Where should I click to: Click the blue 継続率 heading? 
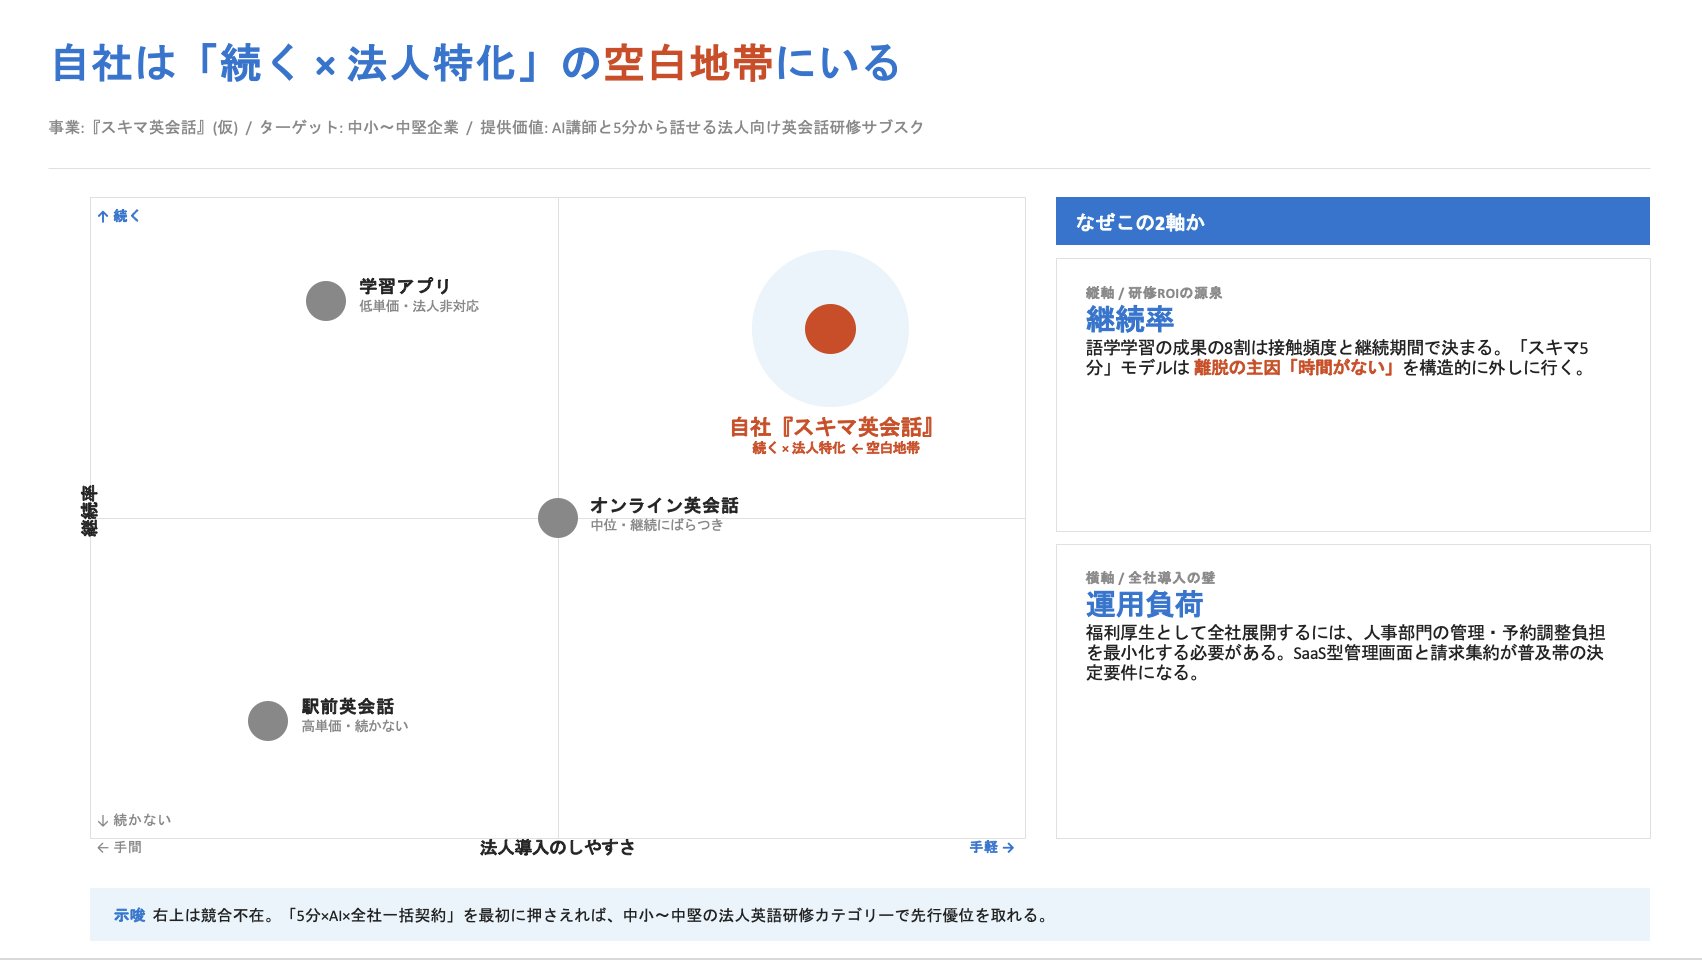click(1130, 320)
